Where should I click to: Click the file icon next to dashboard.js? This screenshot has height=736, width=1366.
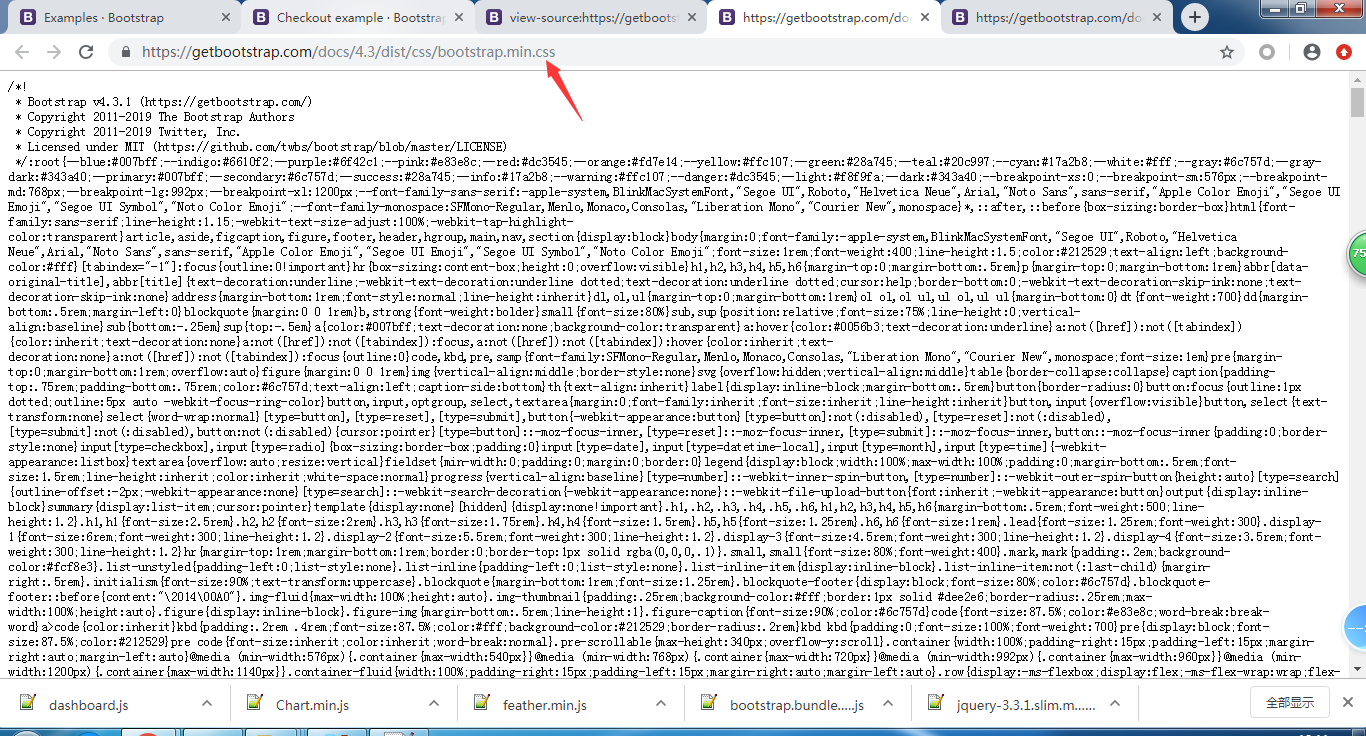(26, 703)
